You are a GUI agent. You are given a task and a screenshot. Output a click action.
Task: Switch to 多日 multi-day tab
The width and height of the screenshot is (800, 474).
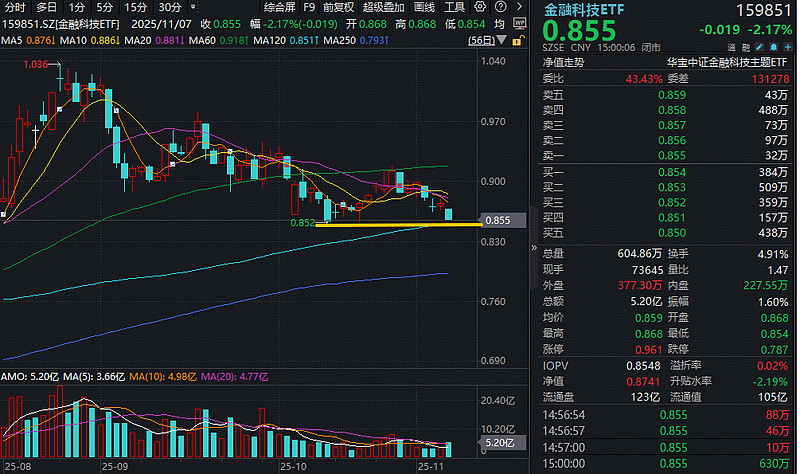pos(46,7)
